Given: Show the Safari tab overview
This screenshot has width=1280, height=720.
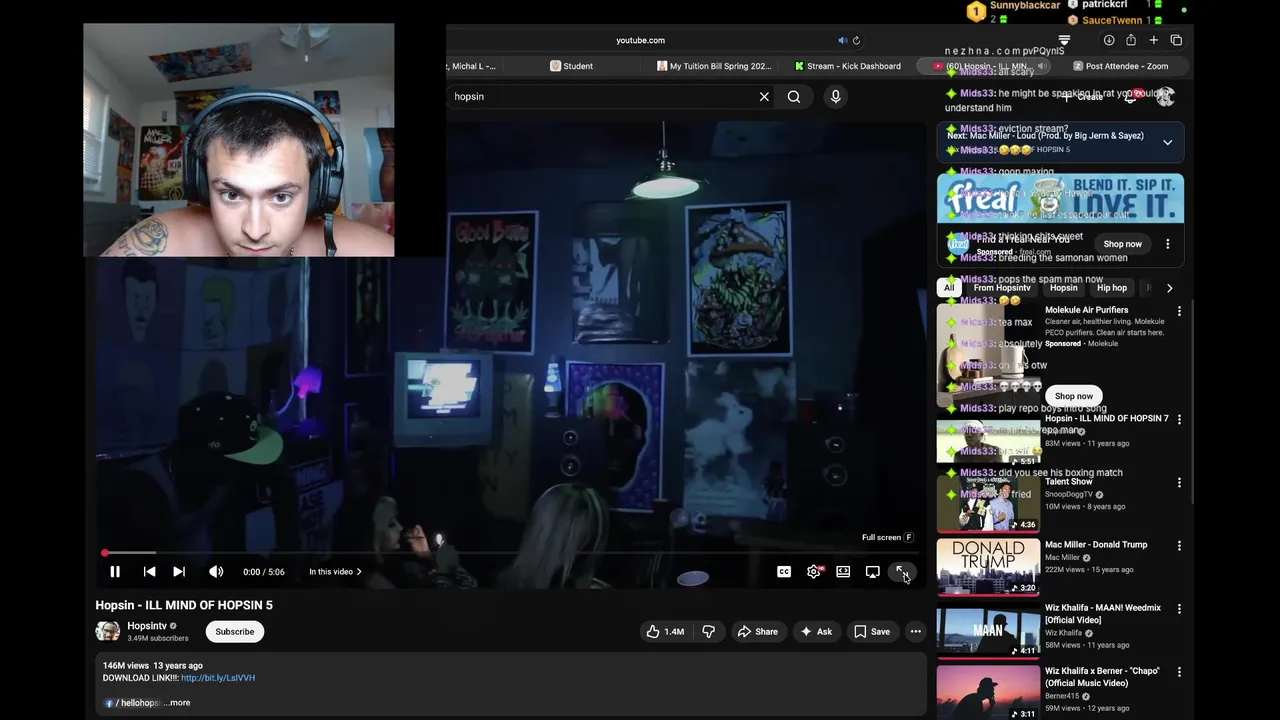Looking at the screenshot, I should pyautogui.click(x=1176, y=40).
